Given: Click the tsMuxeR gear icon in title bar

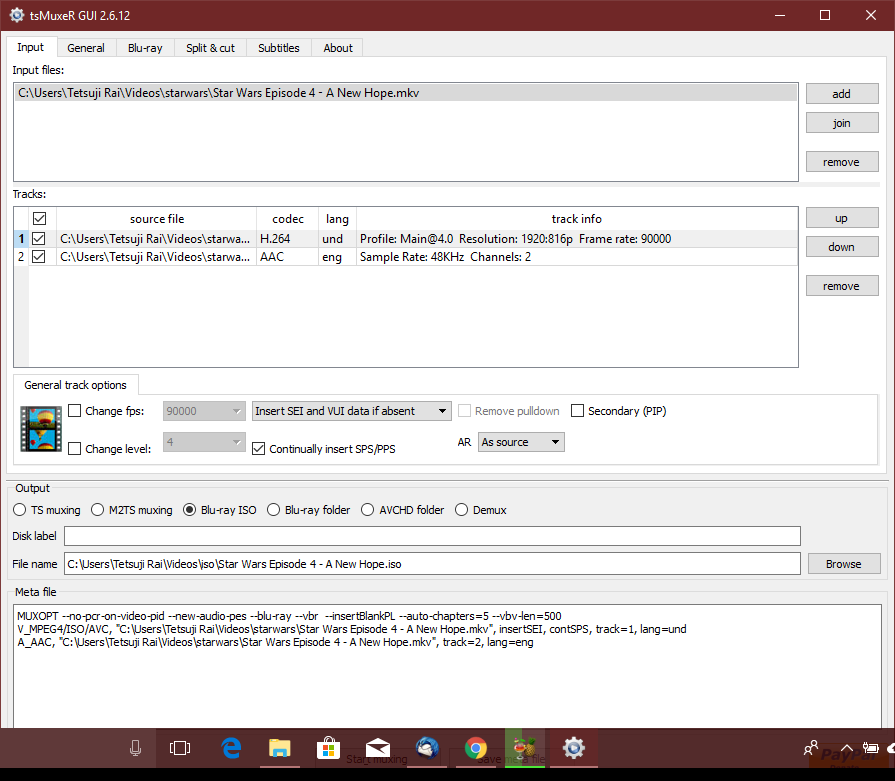Looking at the screenshot, I should tap(17, 15).
